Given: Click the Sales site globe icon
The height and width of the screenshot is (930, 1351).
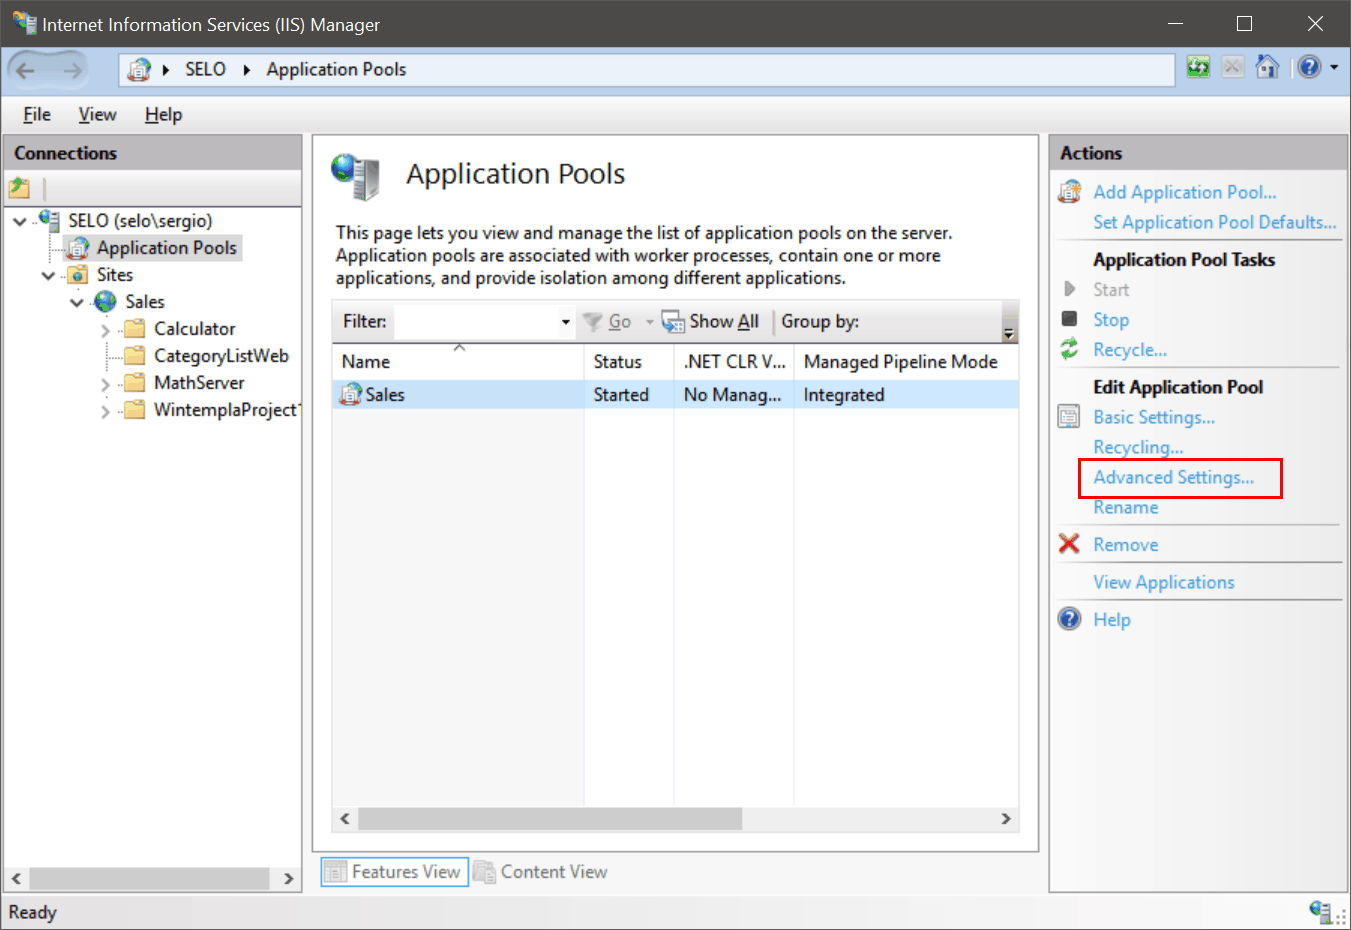Looking at the screenshot, I should [106, 301].
